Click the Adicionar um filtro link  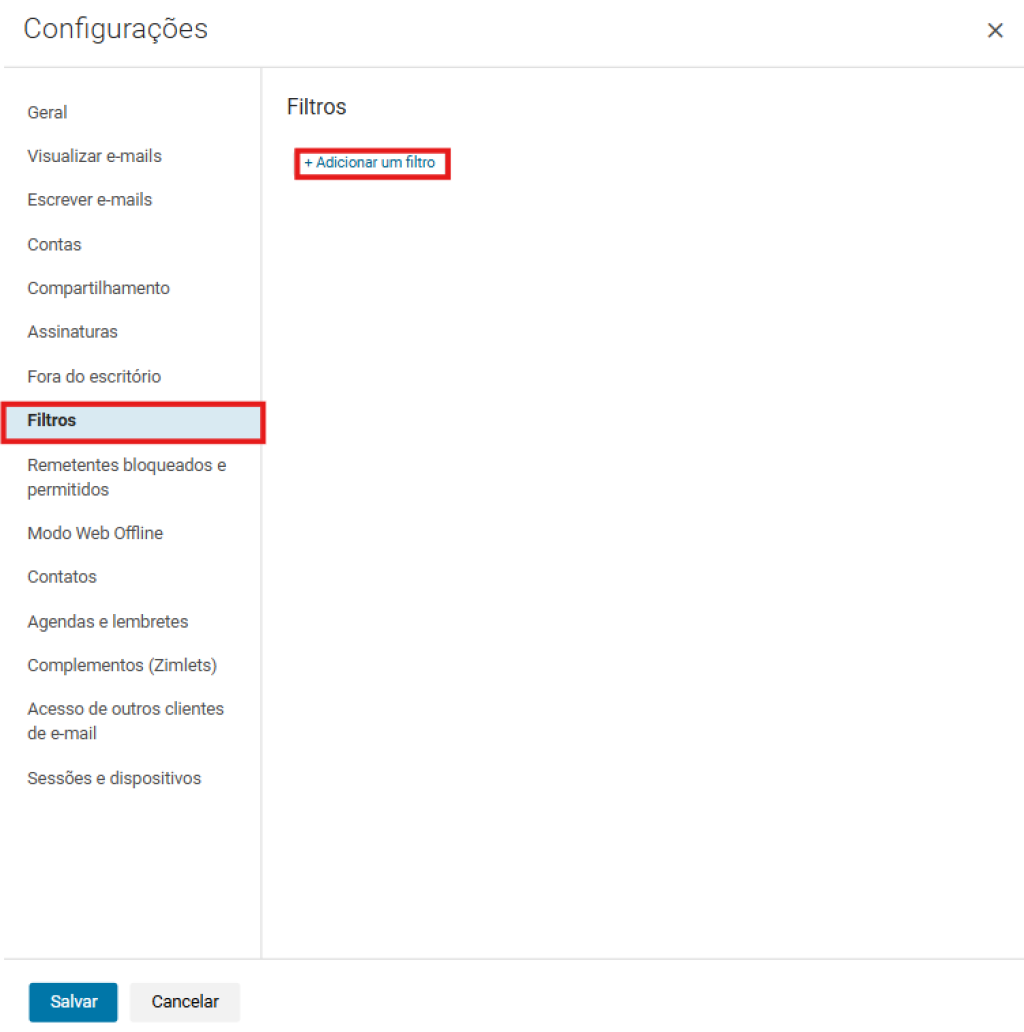[370, 162]
